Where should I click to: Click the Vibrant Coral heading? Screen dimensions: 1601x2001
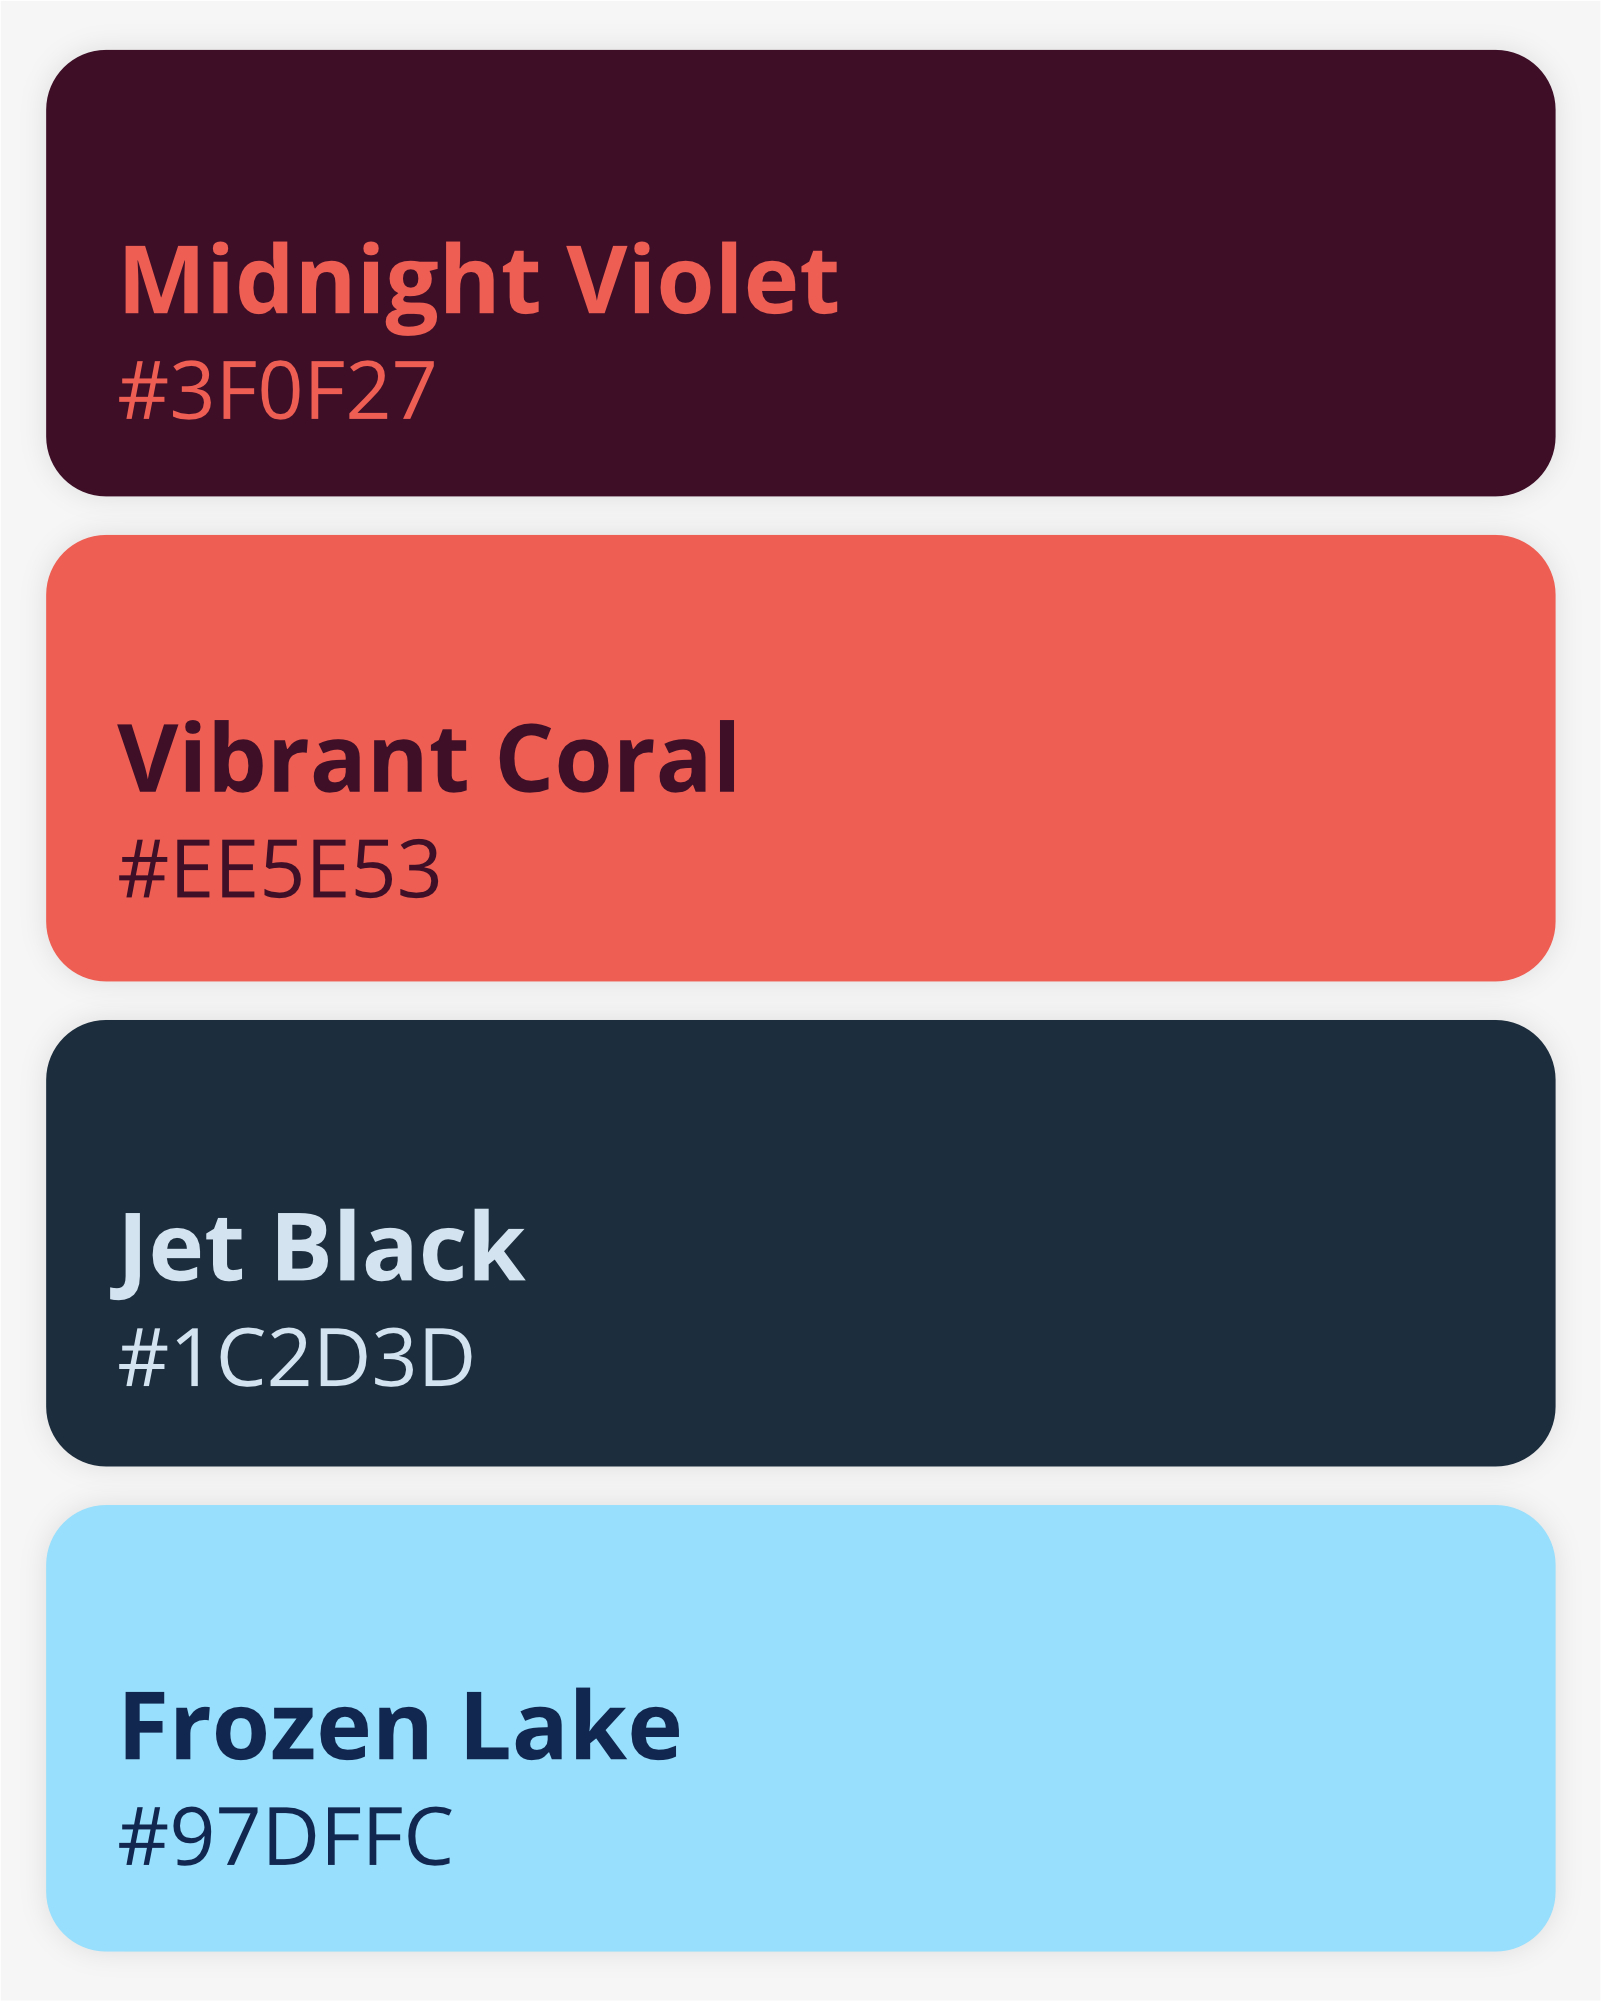[428, 759]
